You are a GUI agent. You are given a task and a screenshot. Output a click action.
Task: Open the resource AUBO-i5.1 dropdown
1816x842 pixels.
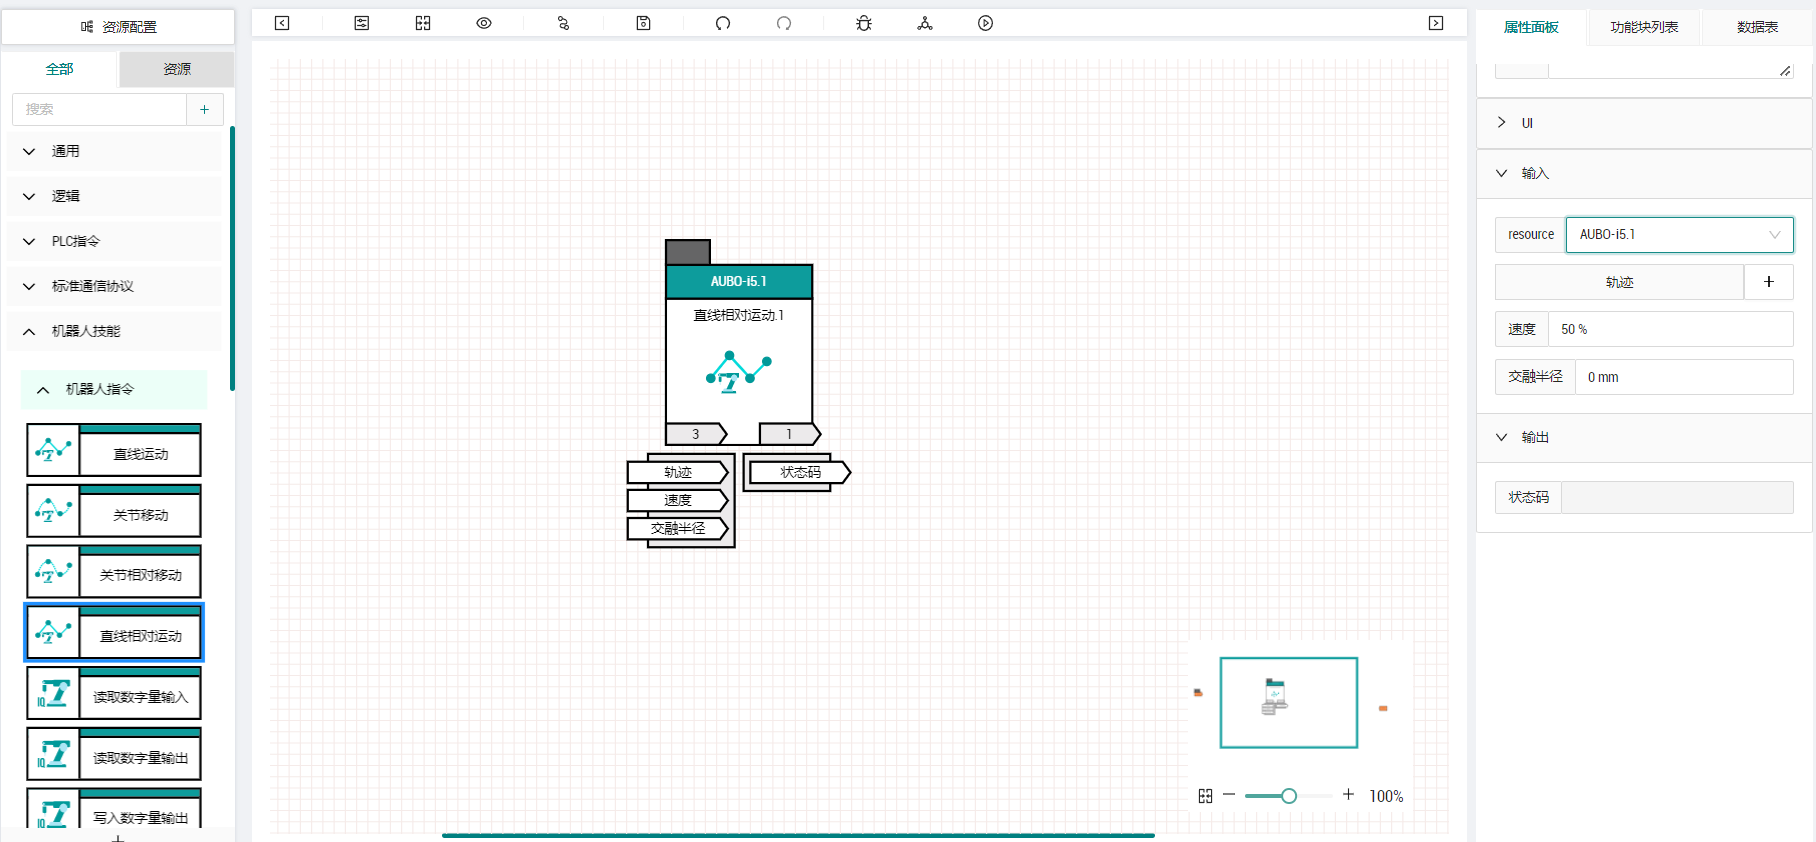click(1680, 235)
